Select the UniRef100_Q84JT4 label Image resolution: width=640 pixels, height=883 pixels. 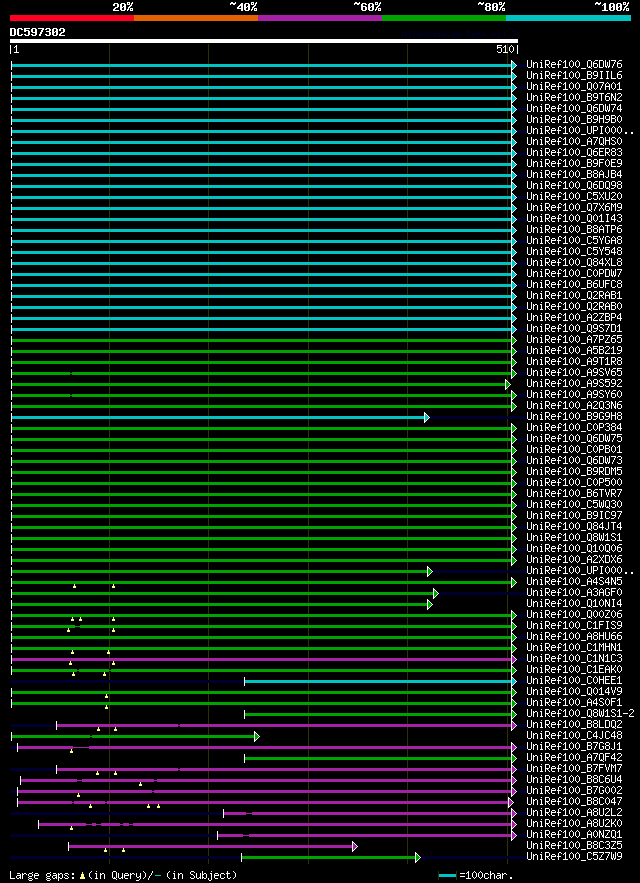574,527
